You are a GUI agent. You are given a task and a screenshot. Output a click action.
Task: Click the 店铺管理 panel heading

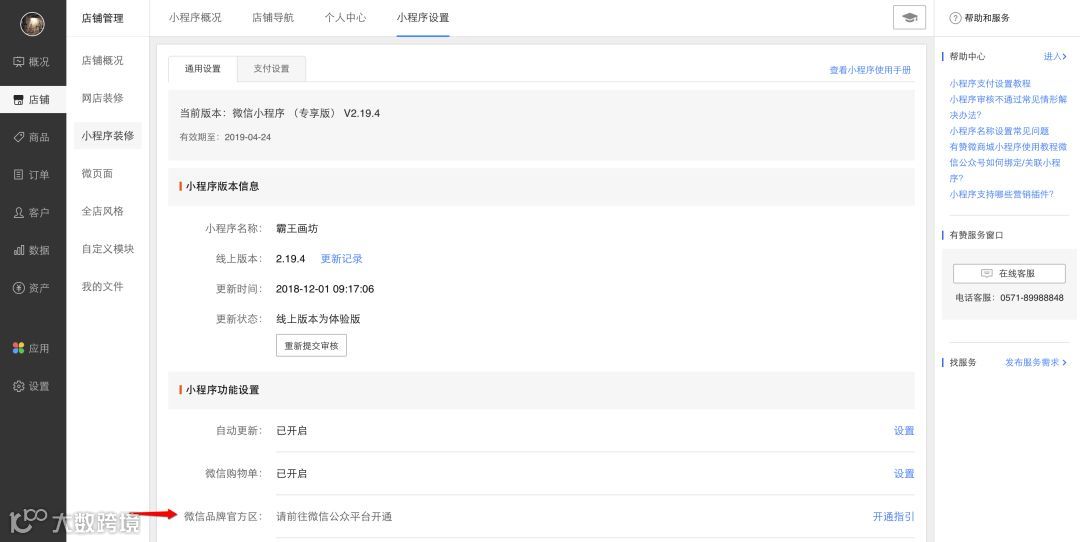click(103, 19)
